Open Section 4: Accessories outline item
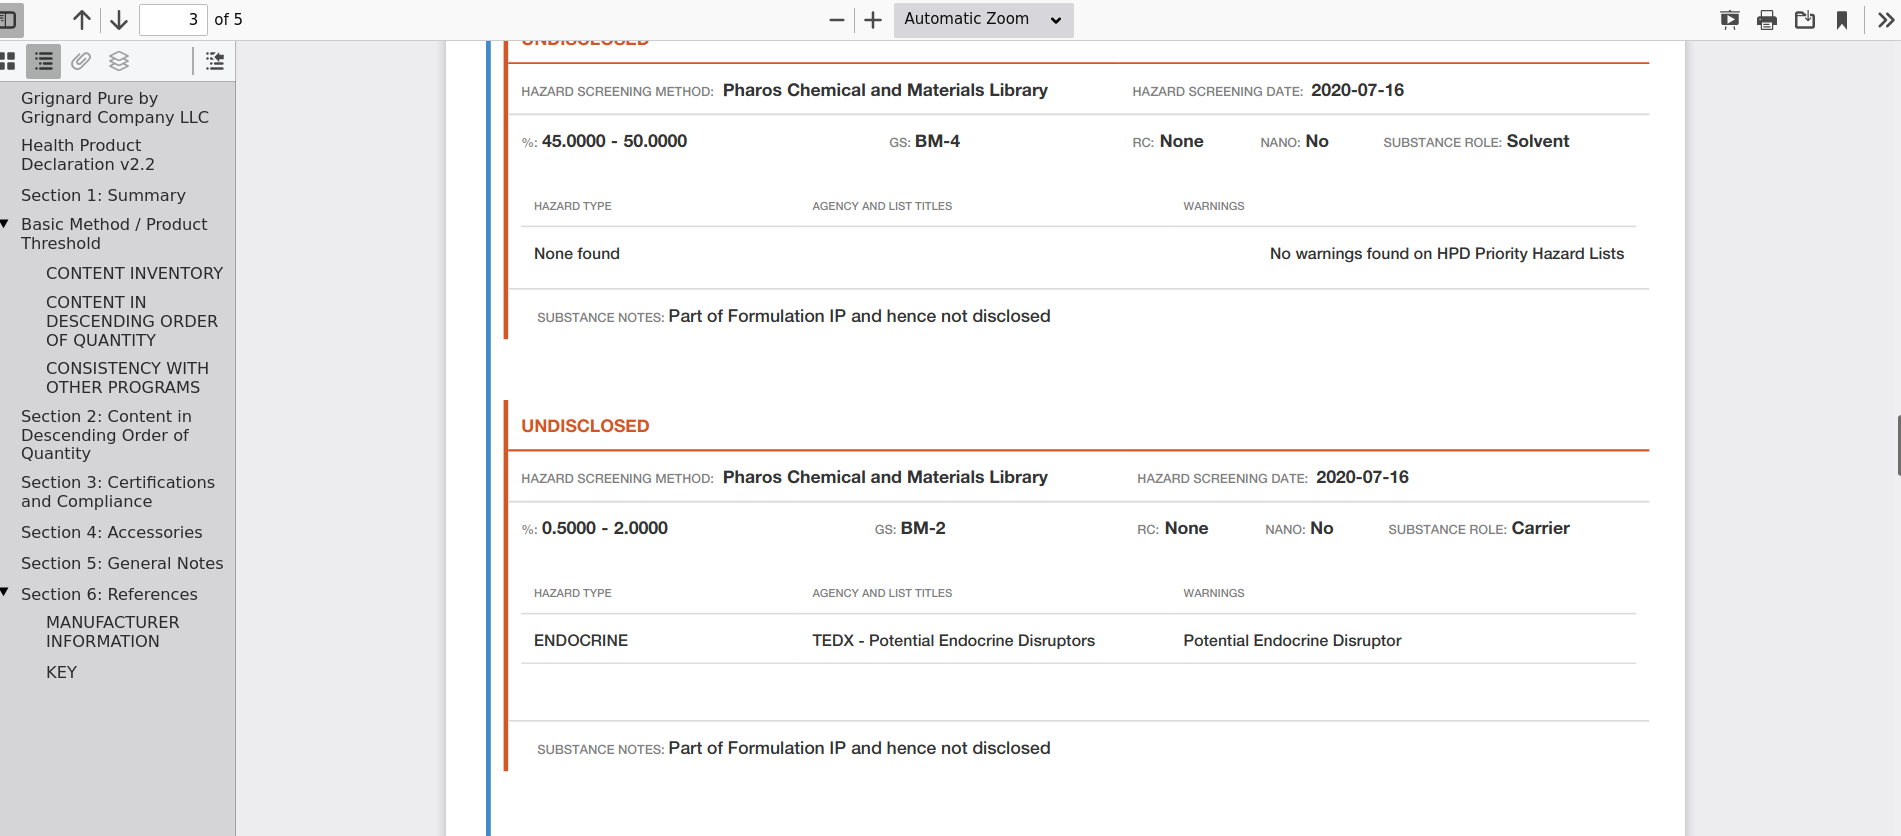Image resolution: width=1901 pixels, height=836 pixels. [112, 532]
